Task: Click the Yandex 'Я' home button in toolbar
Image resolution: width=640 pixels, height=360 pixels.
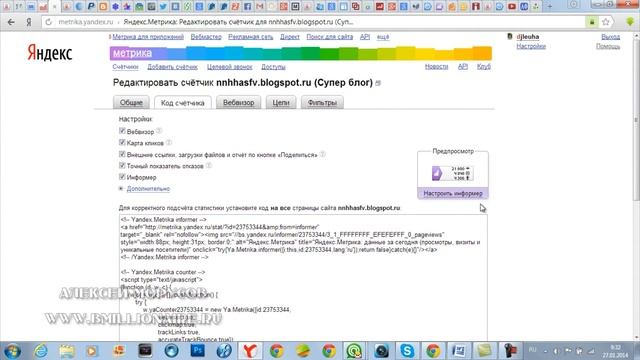Action: tap(29, 22)
